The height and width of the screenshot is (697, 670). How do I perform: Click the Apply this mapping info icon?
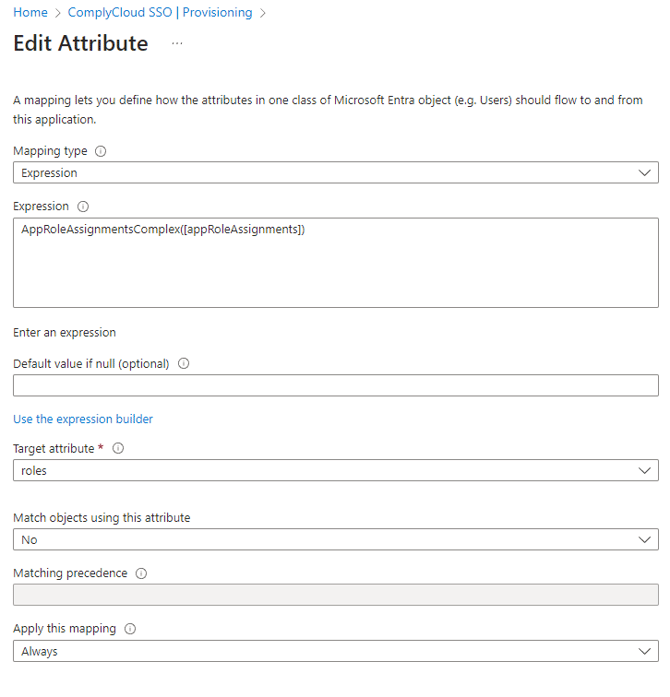click(x=130, y=629)
